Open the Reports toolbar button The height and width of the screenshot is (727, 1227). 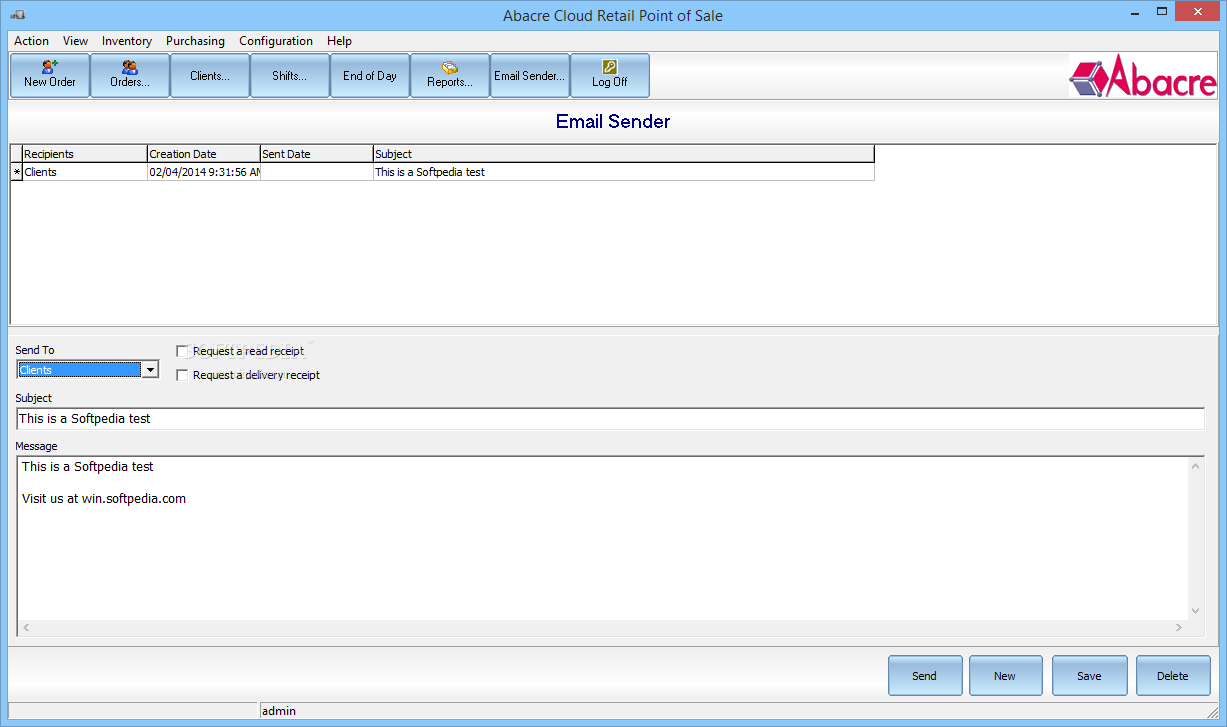pos(450,76)
